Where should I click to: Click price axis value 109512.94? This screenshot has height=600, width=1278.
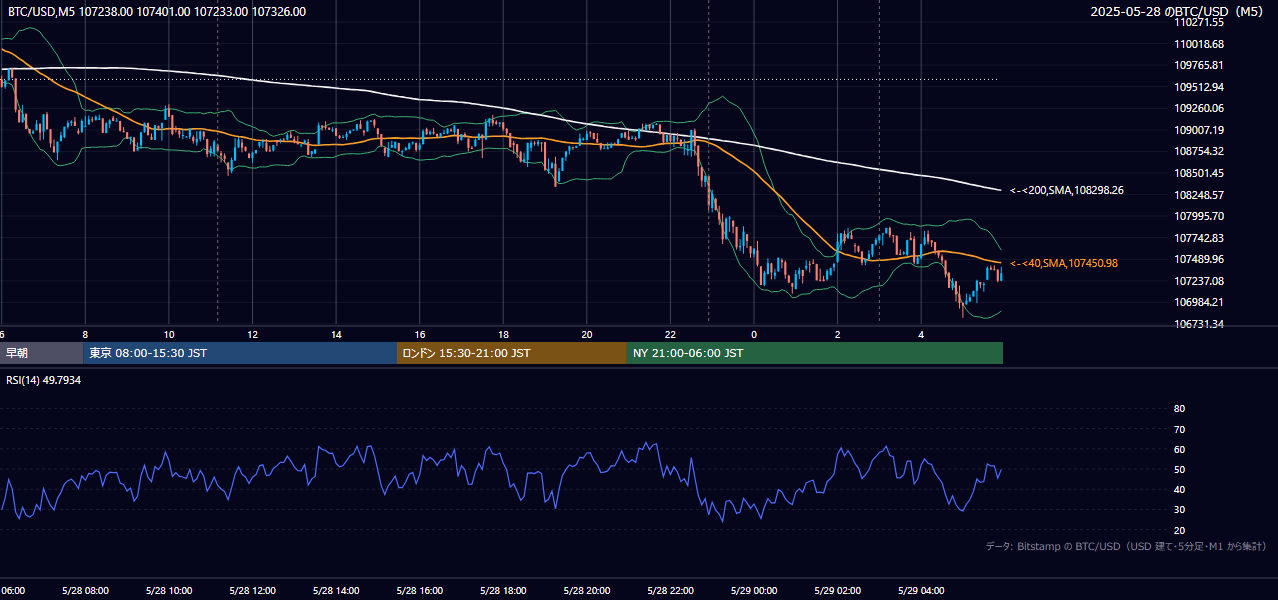(1201, 87)
